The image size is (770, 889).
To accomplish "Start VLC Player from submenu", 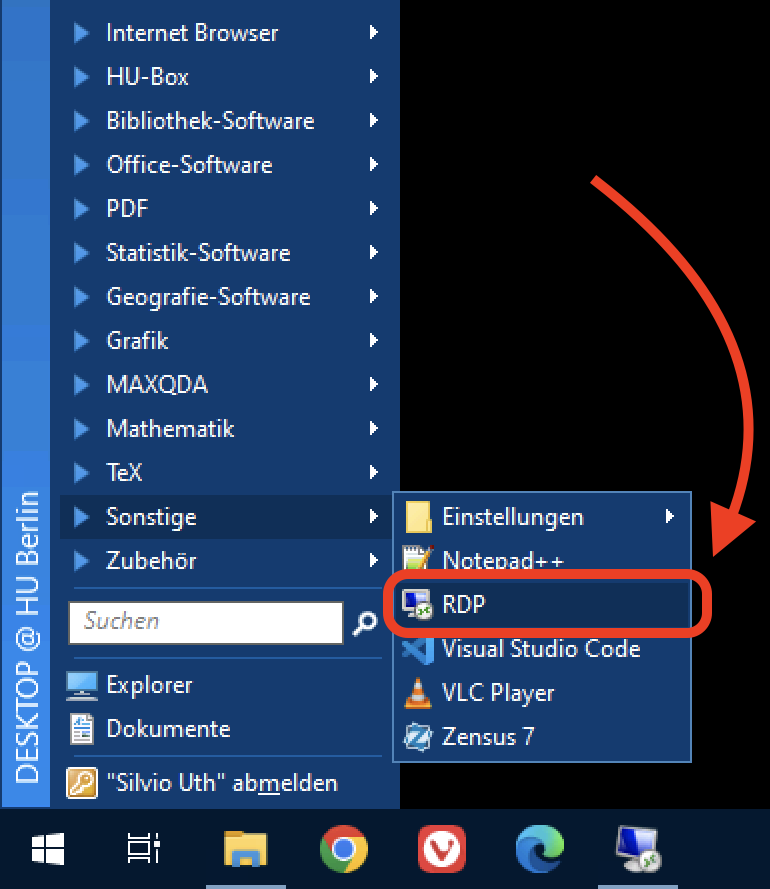I will (542, 693).
